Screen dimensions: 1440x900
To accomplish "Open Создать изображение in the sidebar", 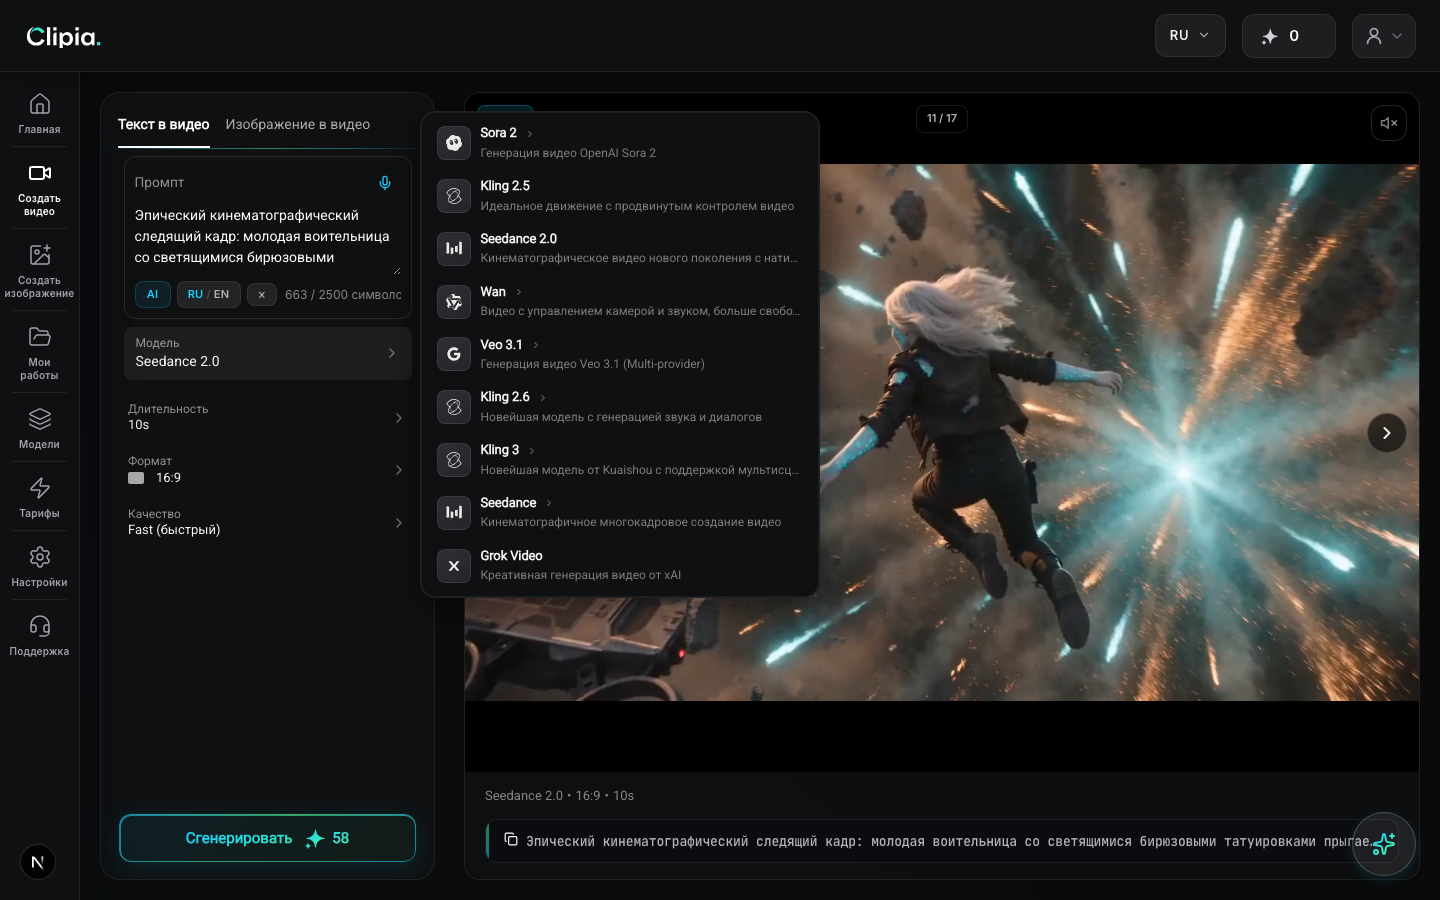I will 39,271.
